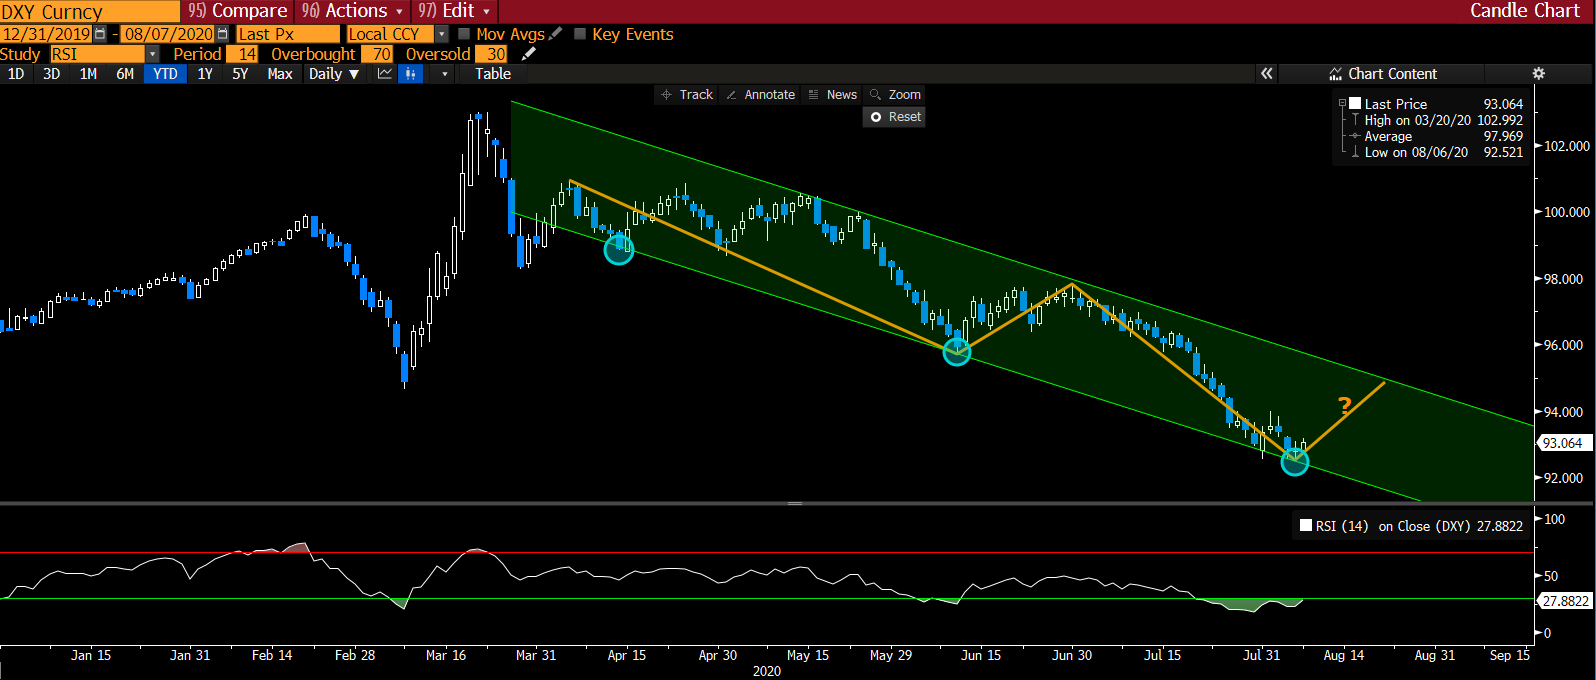Click the Chart Content chart icon

pos(1335,74)
